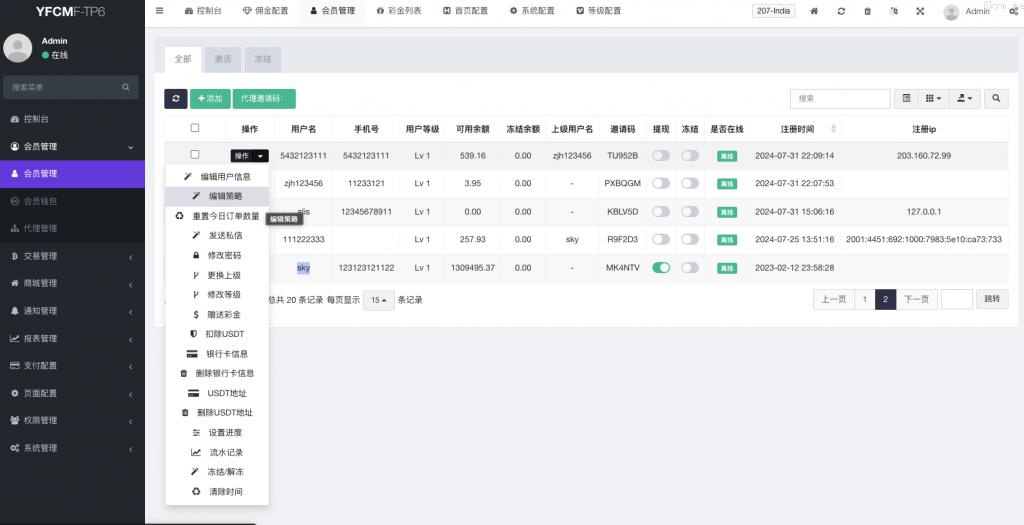1024x525 pixels.
Task: Go to page 1 in pagination
Action: (864, 299)
